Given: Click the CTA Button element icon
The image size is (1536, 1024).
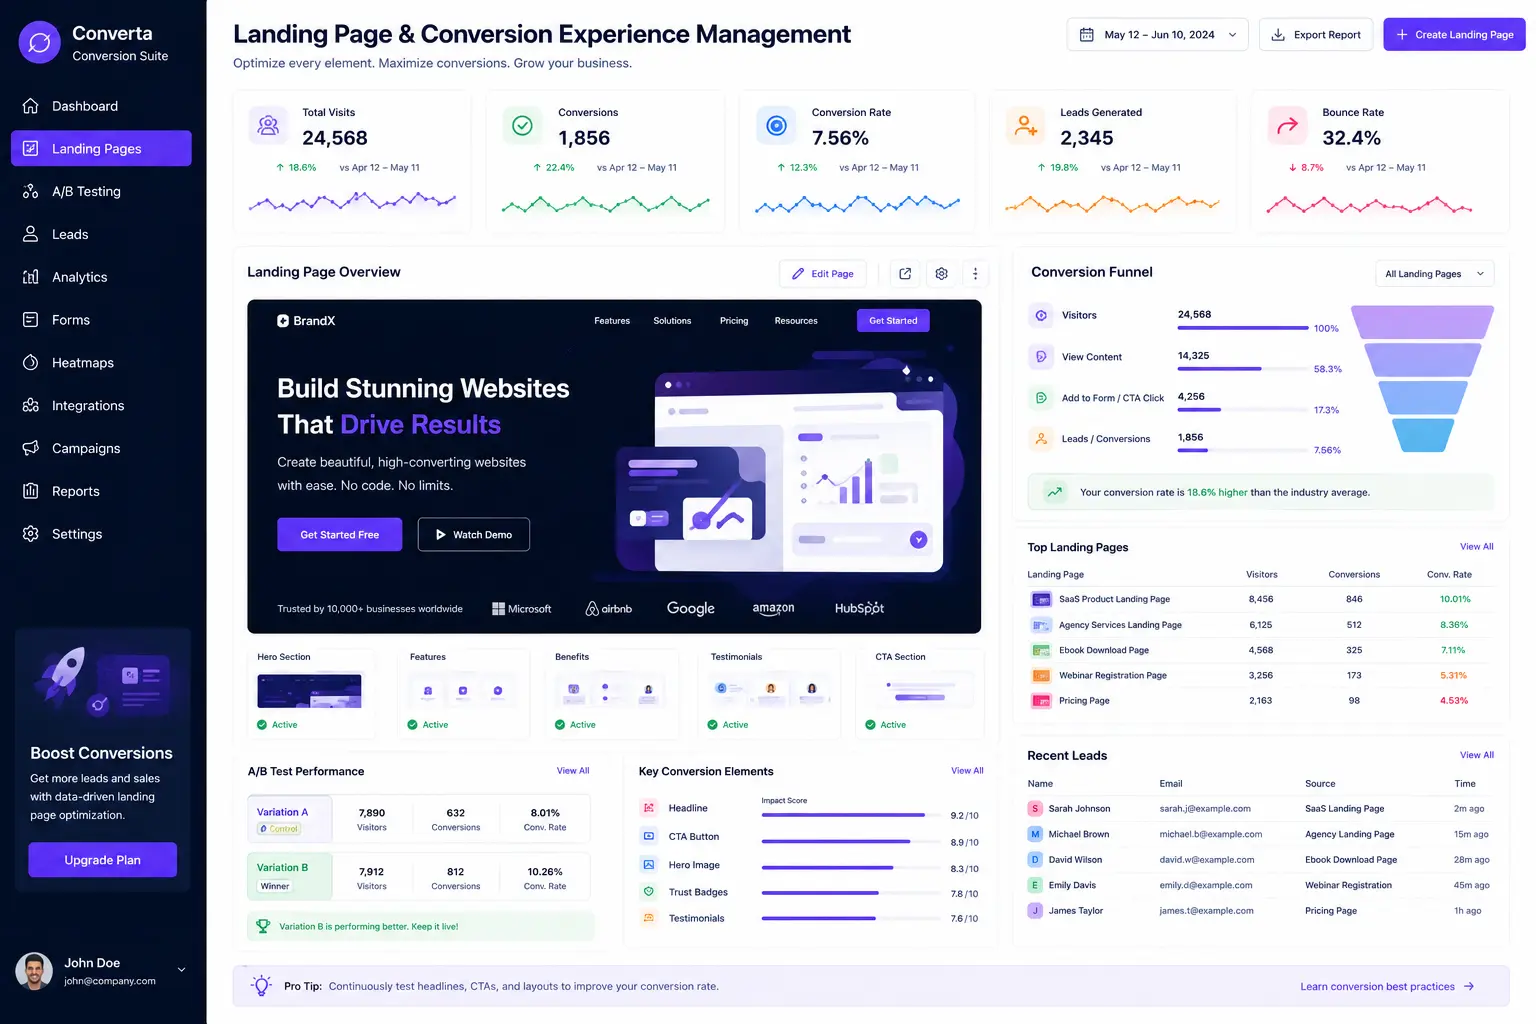Looking at the screenshot, I should pos(648,836).
